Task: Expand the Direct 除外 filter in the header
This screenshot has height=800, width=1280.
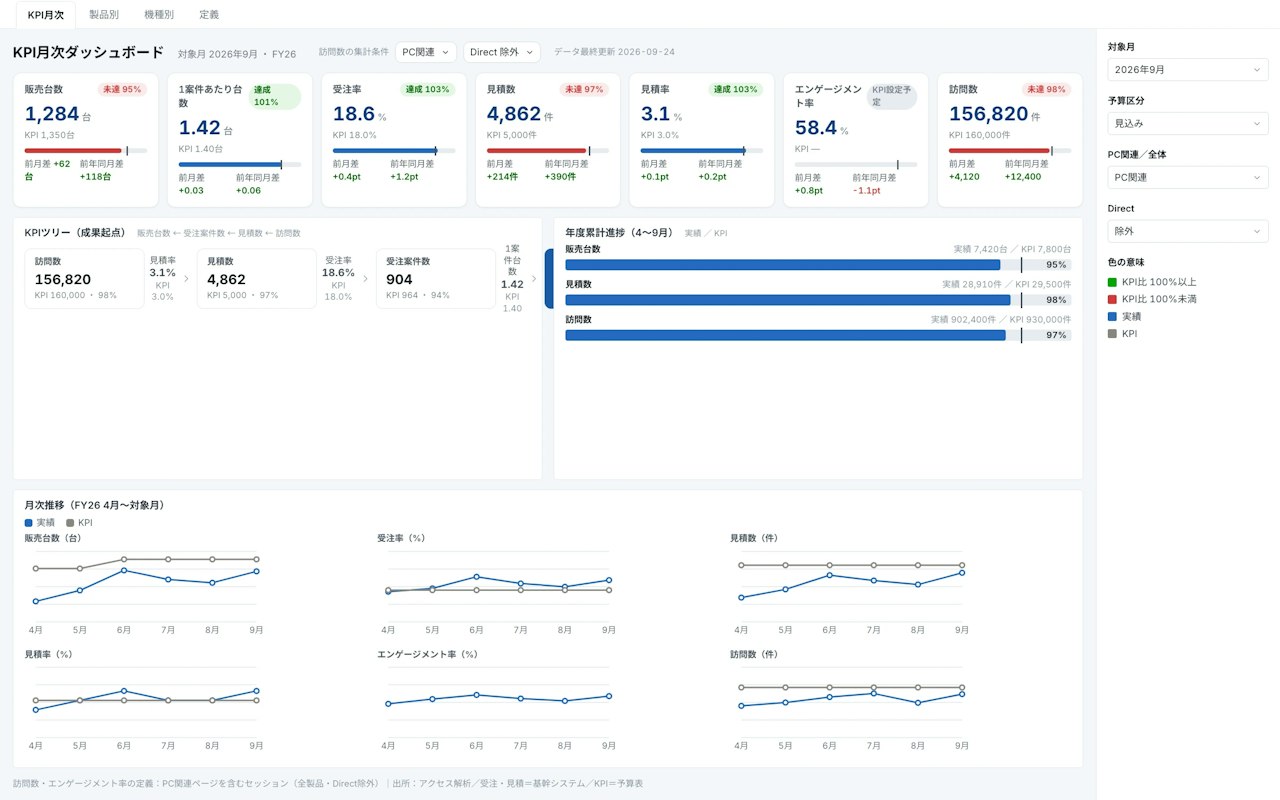Action: [x=501, y=52]
